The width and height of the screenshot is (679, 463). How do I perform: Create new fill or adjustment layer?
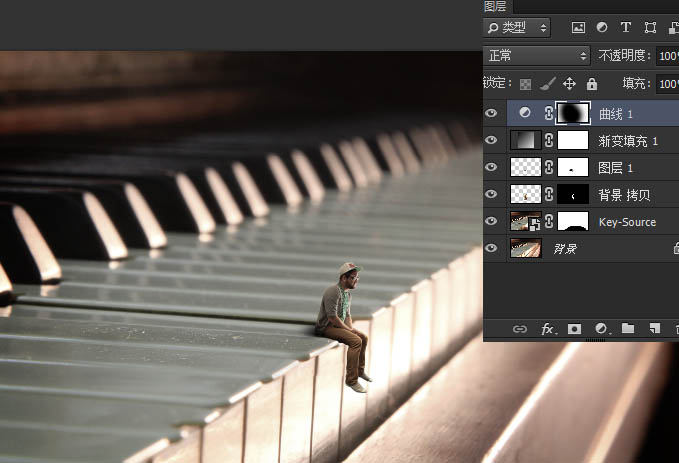pos(601,329)
